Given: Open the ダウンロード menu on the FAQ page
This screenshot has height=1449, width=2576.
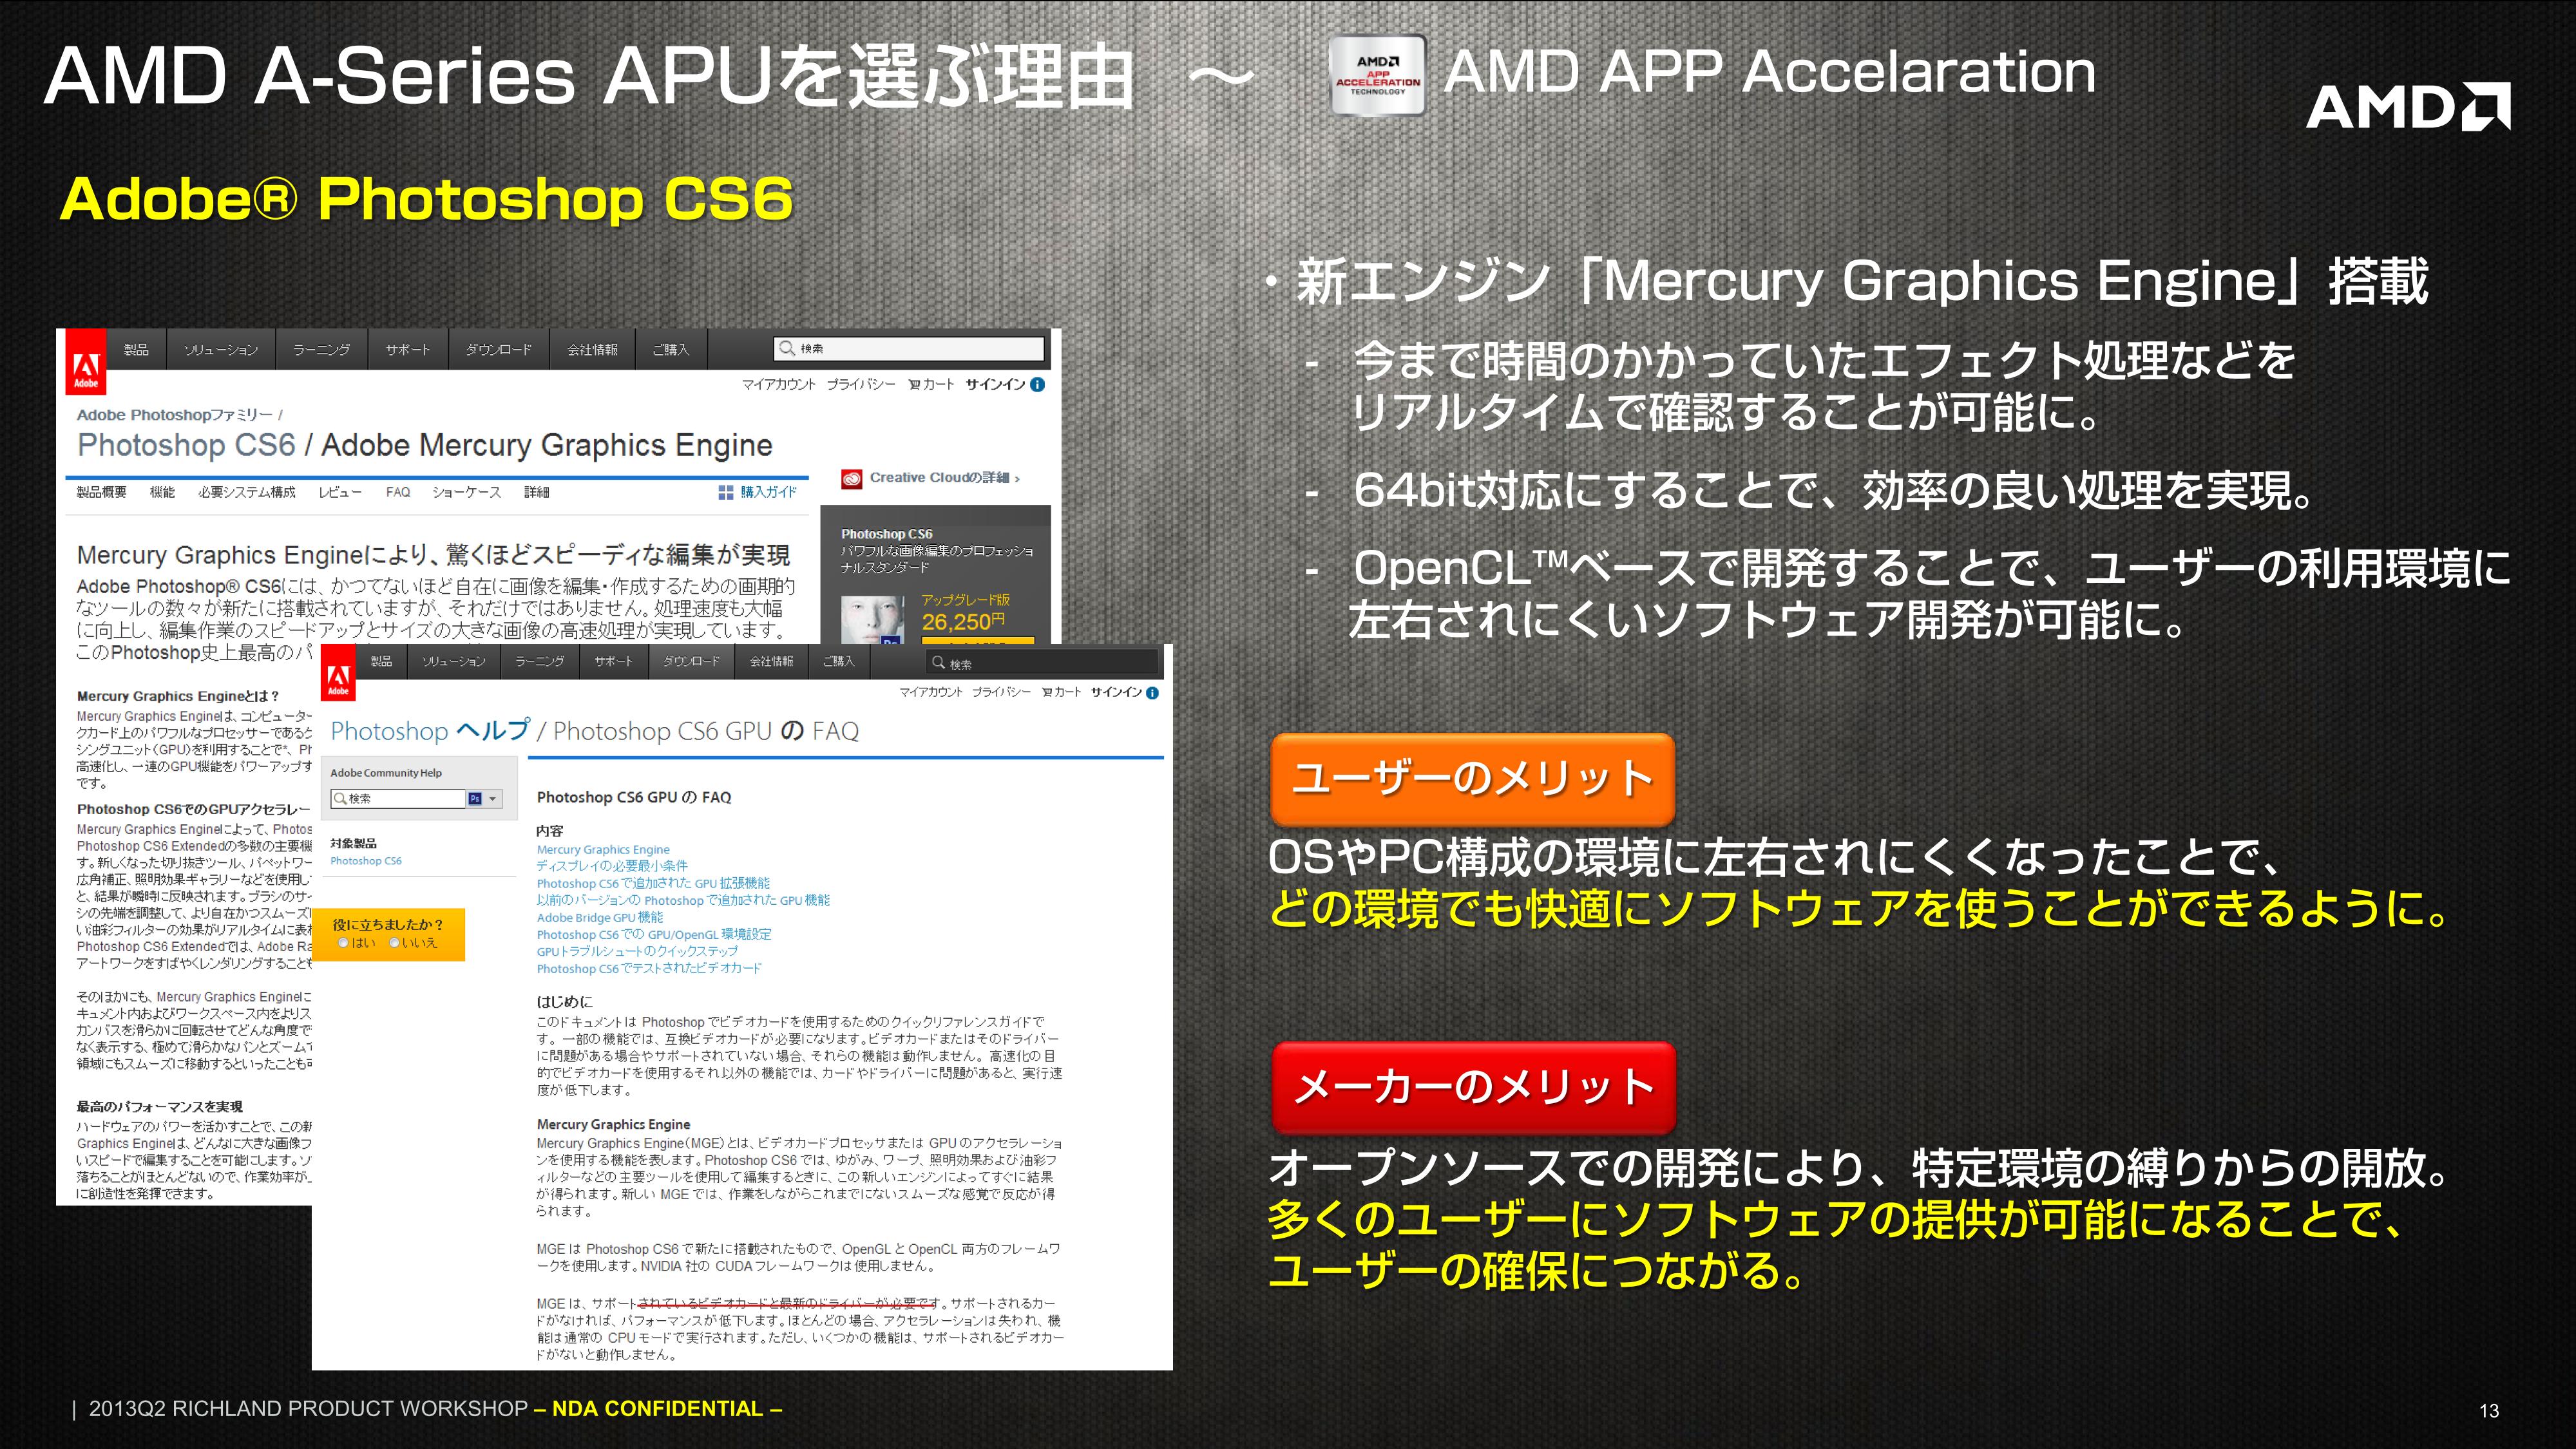Looking at the screenshot, I should click(x=691, y=662).
